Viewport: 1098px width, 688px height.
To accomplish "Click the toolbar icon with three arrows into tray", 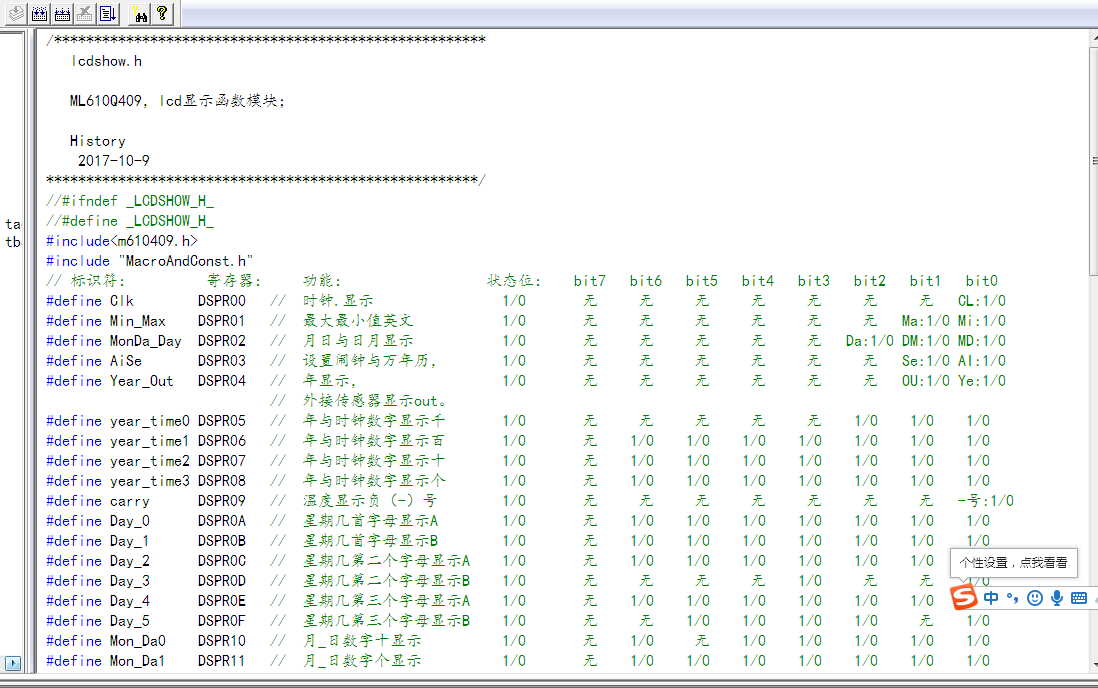I will point(62,13).
